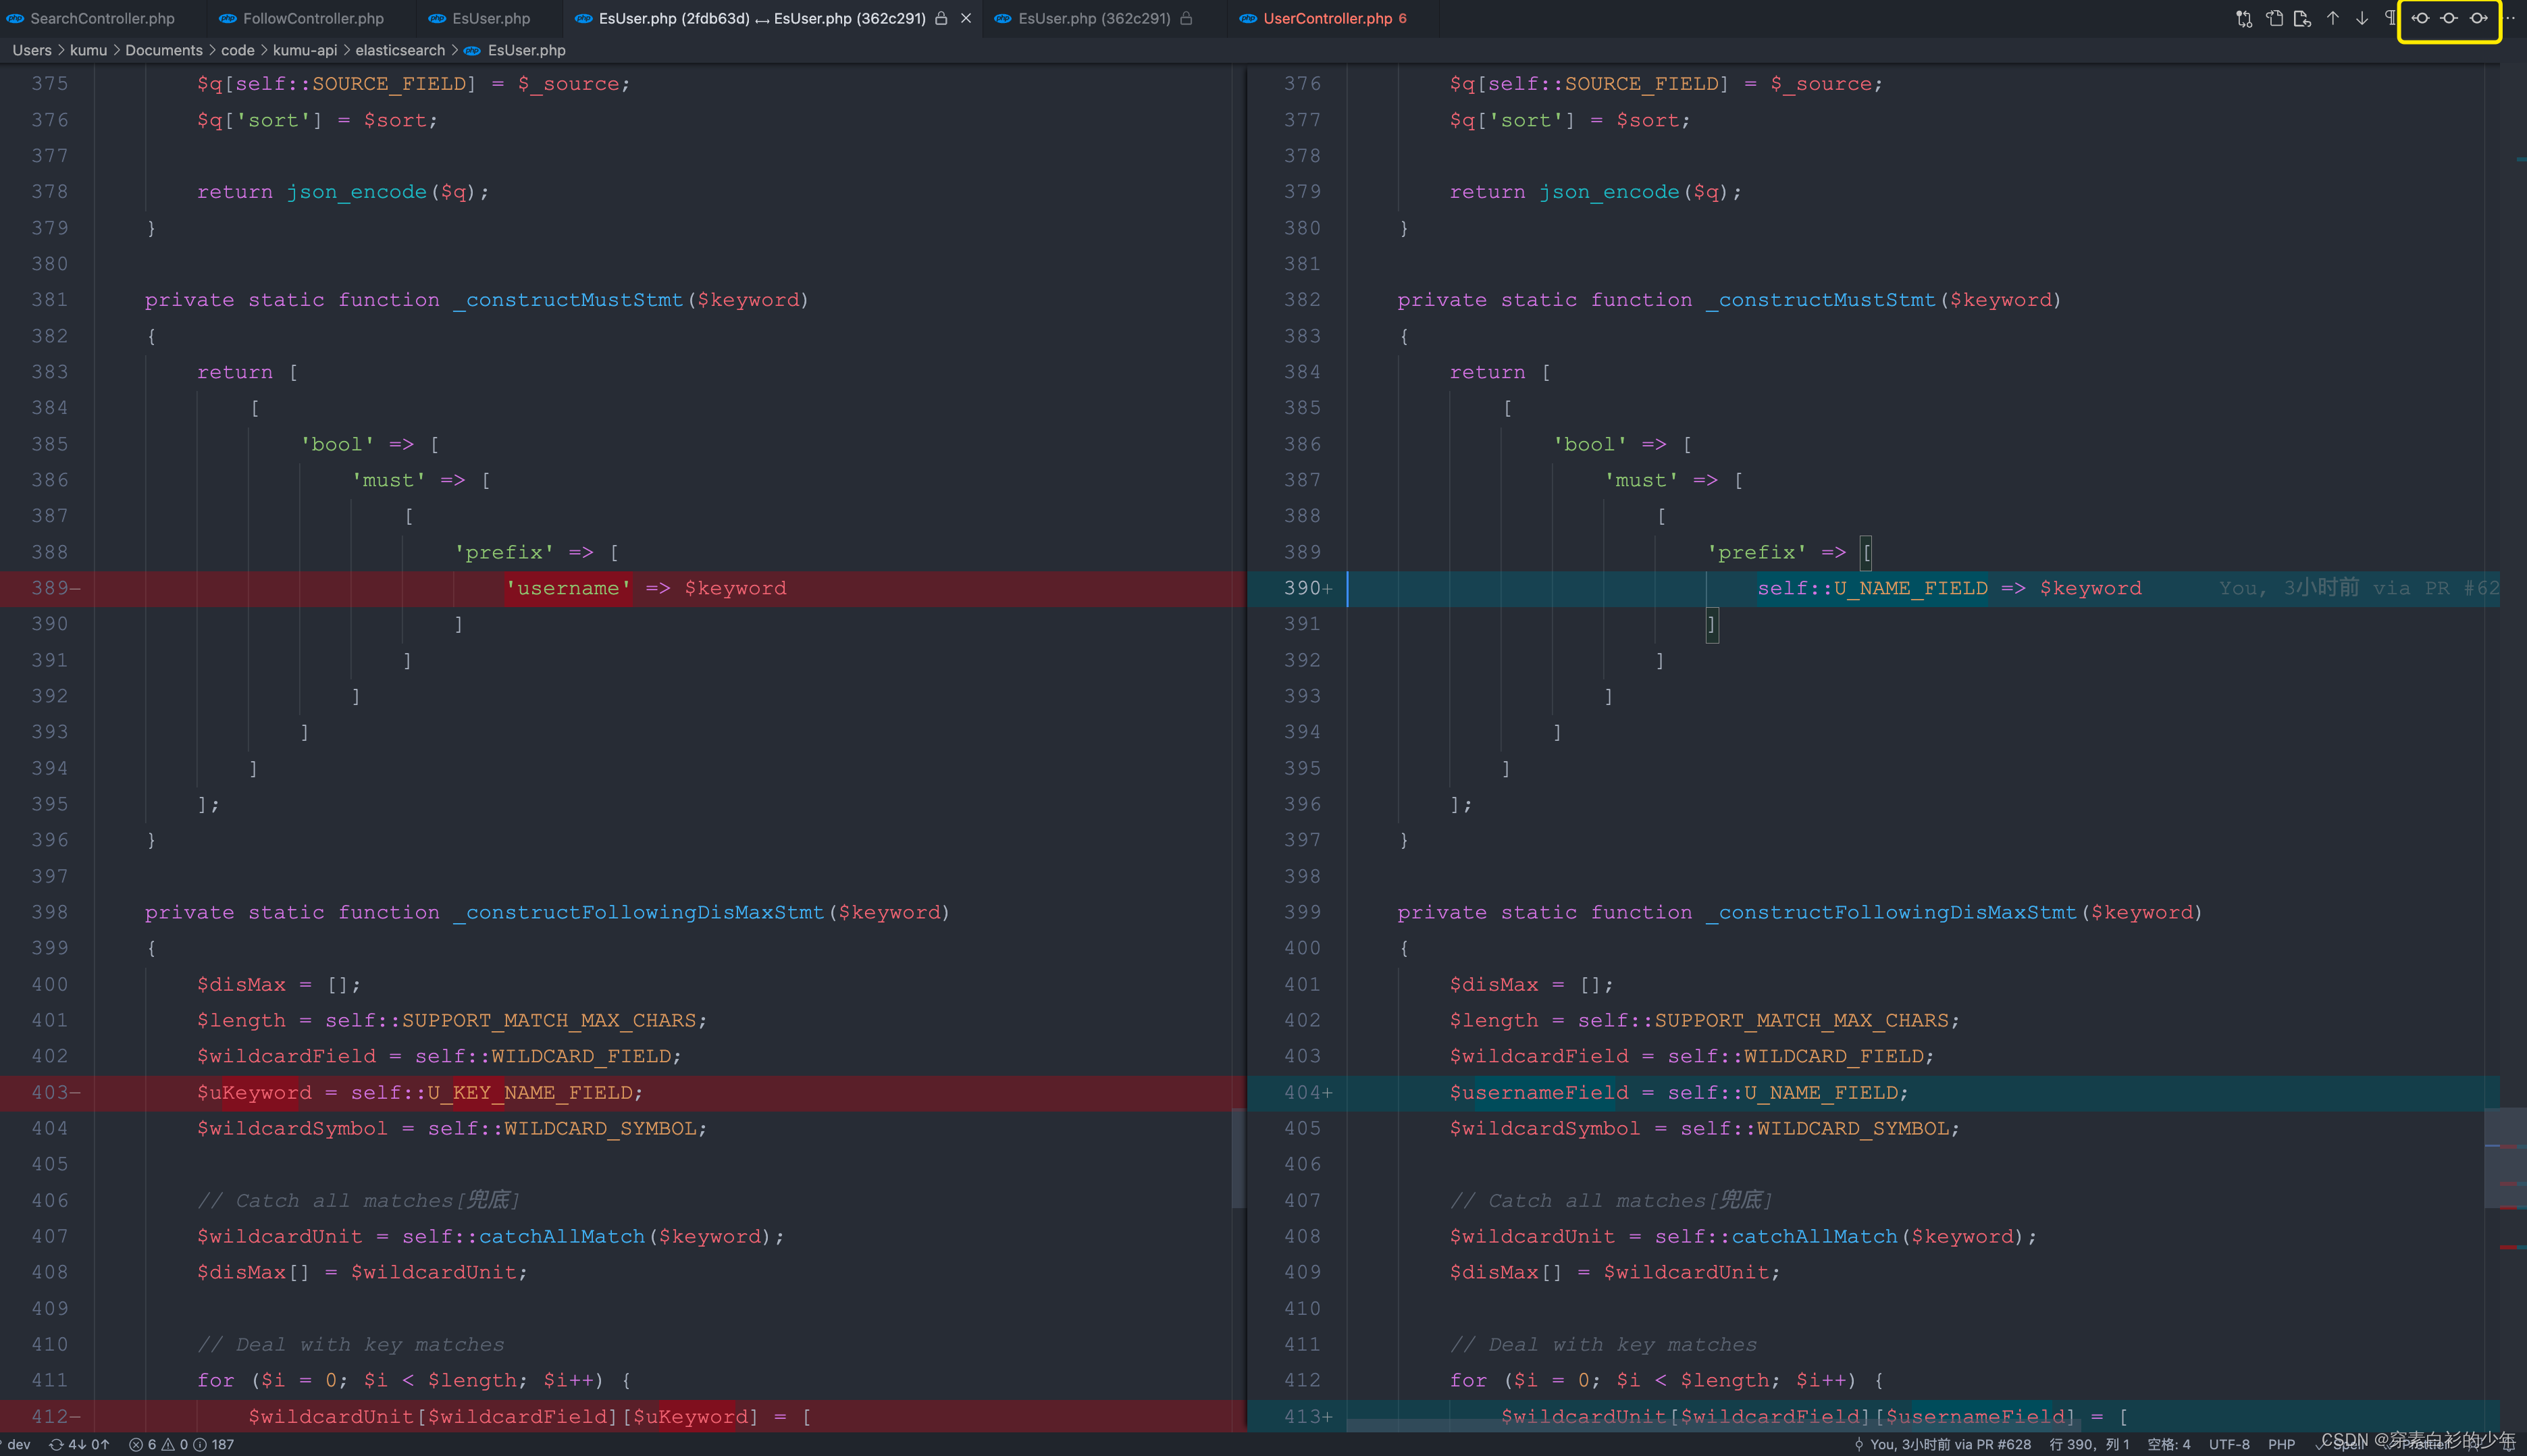Close the EsUser.php diff tab
The image size is (2527, 1456).
click(966, 18)
